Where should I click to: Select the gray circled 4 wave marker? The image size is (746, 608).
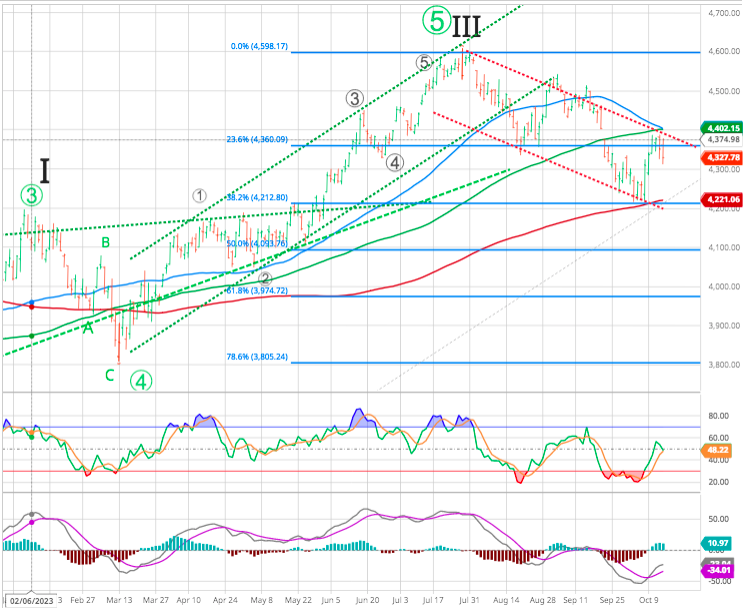(x=395, y=162)
